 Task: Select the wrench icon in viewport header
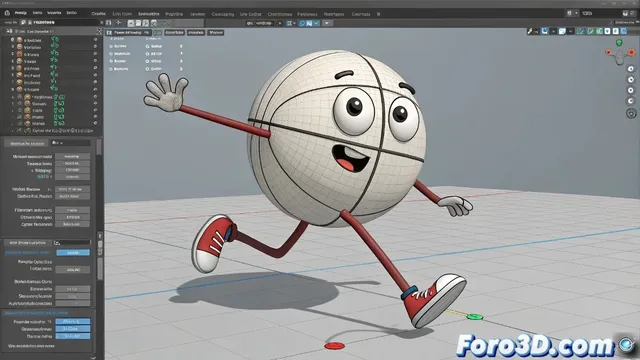(x=530, y=31)
